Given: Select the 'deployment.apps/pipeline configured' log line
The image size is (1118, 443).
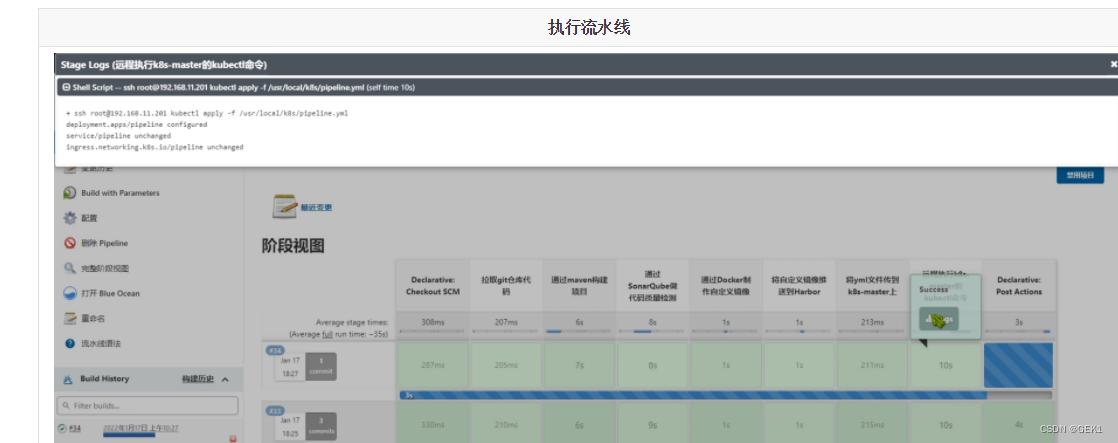Looking at the screenshot, I should pyautogui.click(x=136, y=124).
